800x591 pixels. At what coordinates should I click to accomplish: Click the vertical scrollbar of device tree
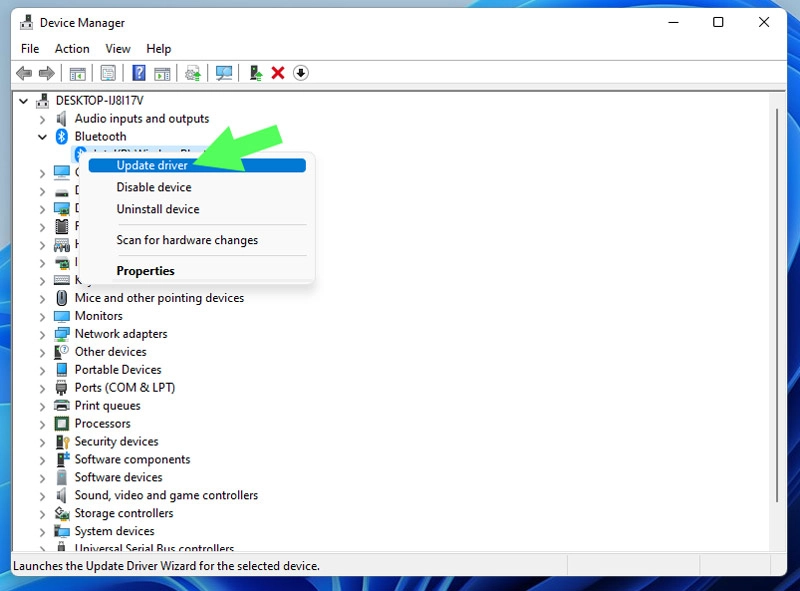777,305
